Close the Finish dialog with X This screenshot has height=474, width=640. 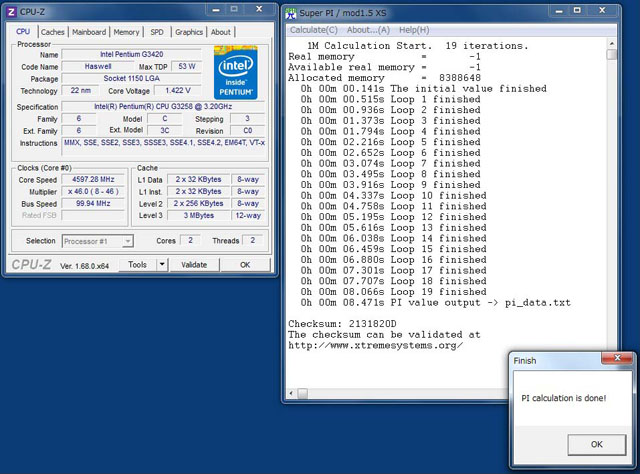(617, 358)
